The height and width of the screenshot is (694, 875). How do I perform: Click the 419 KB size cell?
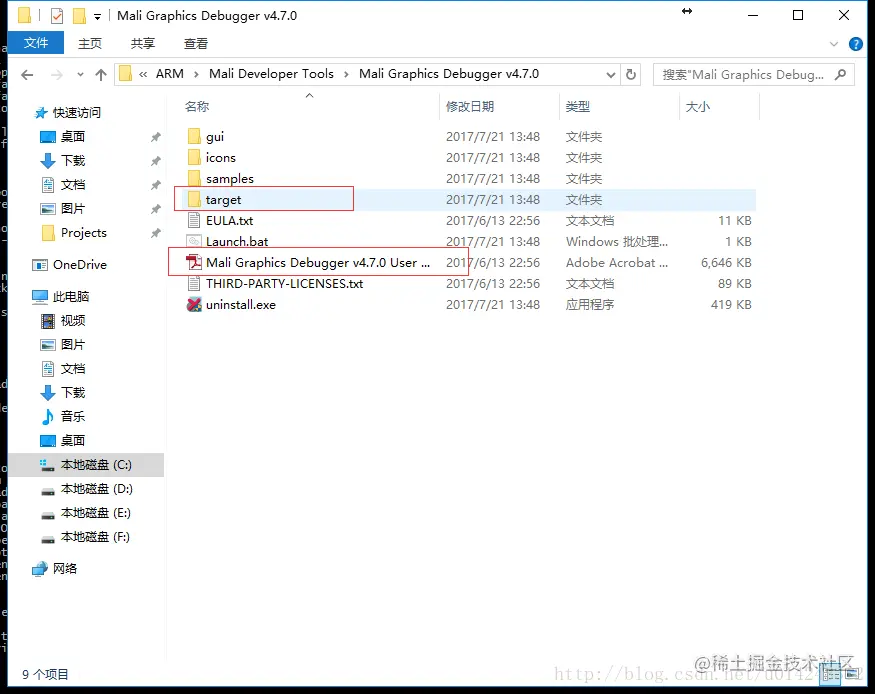click(731, 305)
